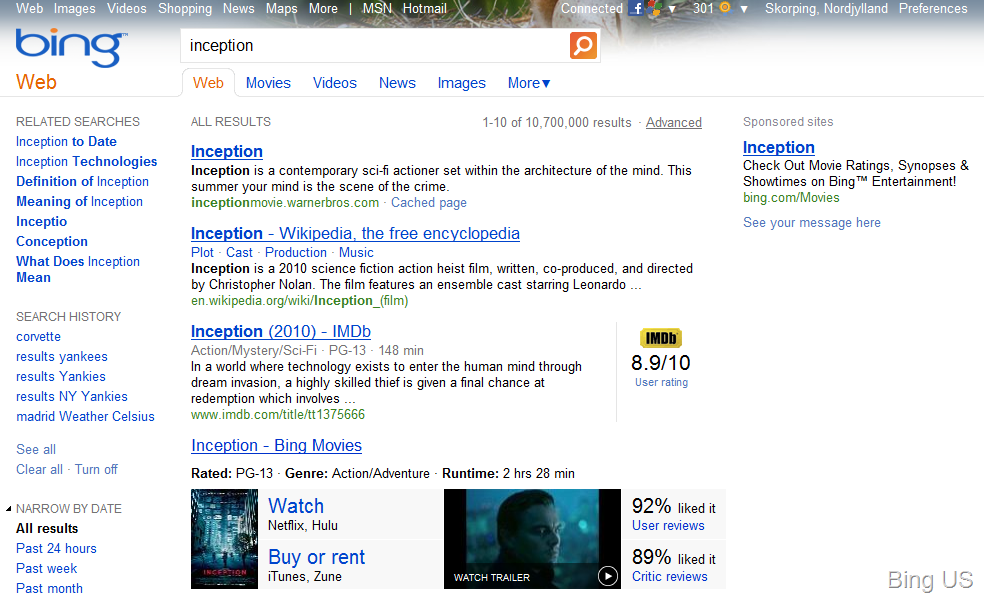This screenshot has height=596, width=984.
Task: Switch to the Videos search tab
Action: [x=334, y=83]
